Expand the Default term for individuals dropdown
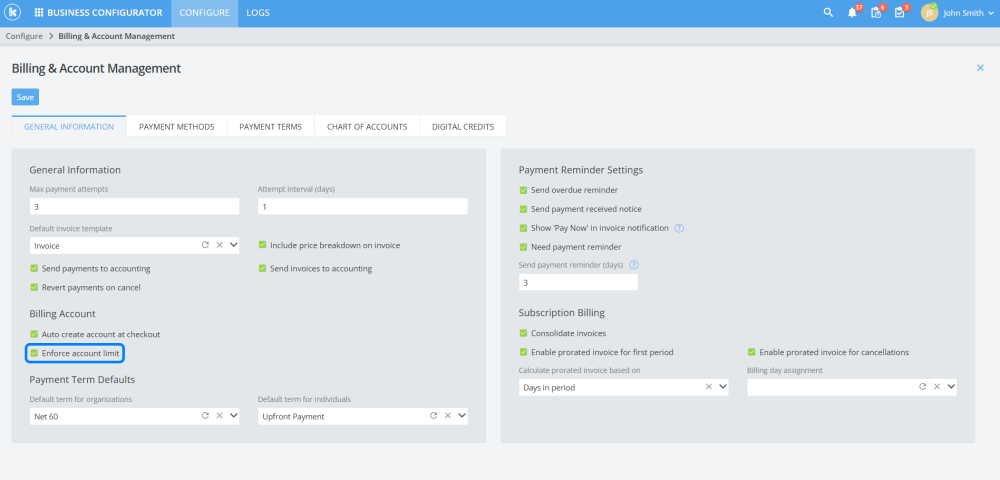The width and height of the screenshot is (1000, 480). [x=461, y=415]
